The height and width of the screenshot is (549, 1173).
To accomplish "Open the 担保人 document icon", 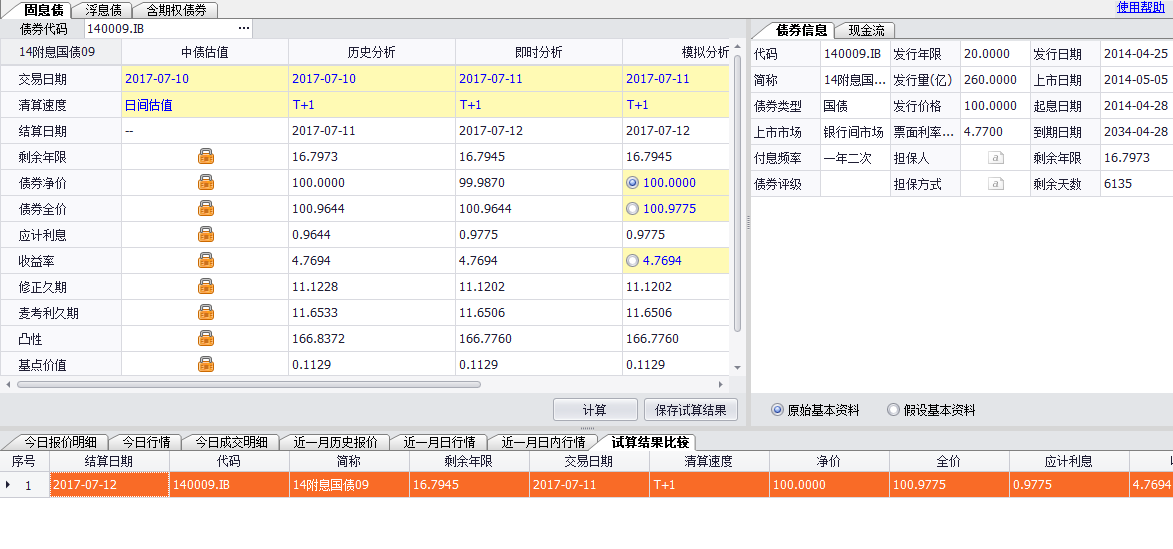I will tap(996, 158).
